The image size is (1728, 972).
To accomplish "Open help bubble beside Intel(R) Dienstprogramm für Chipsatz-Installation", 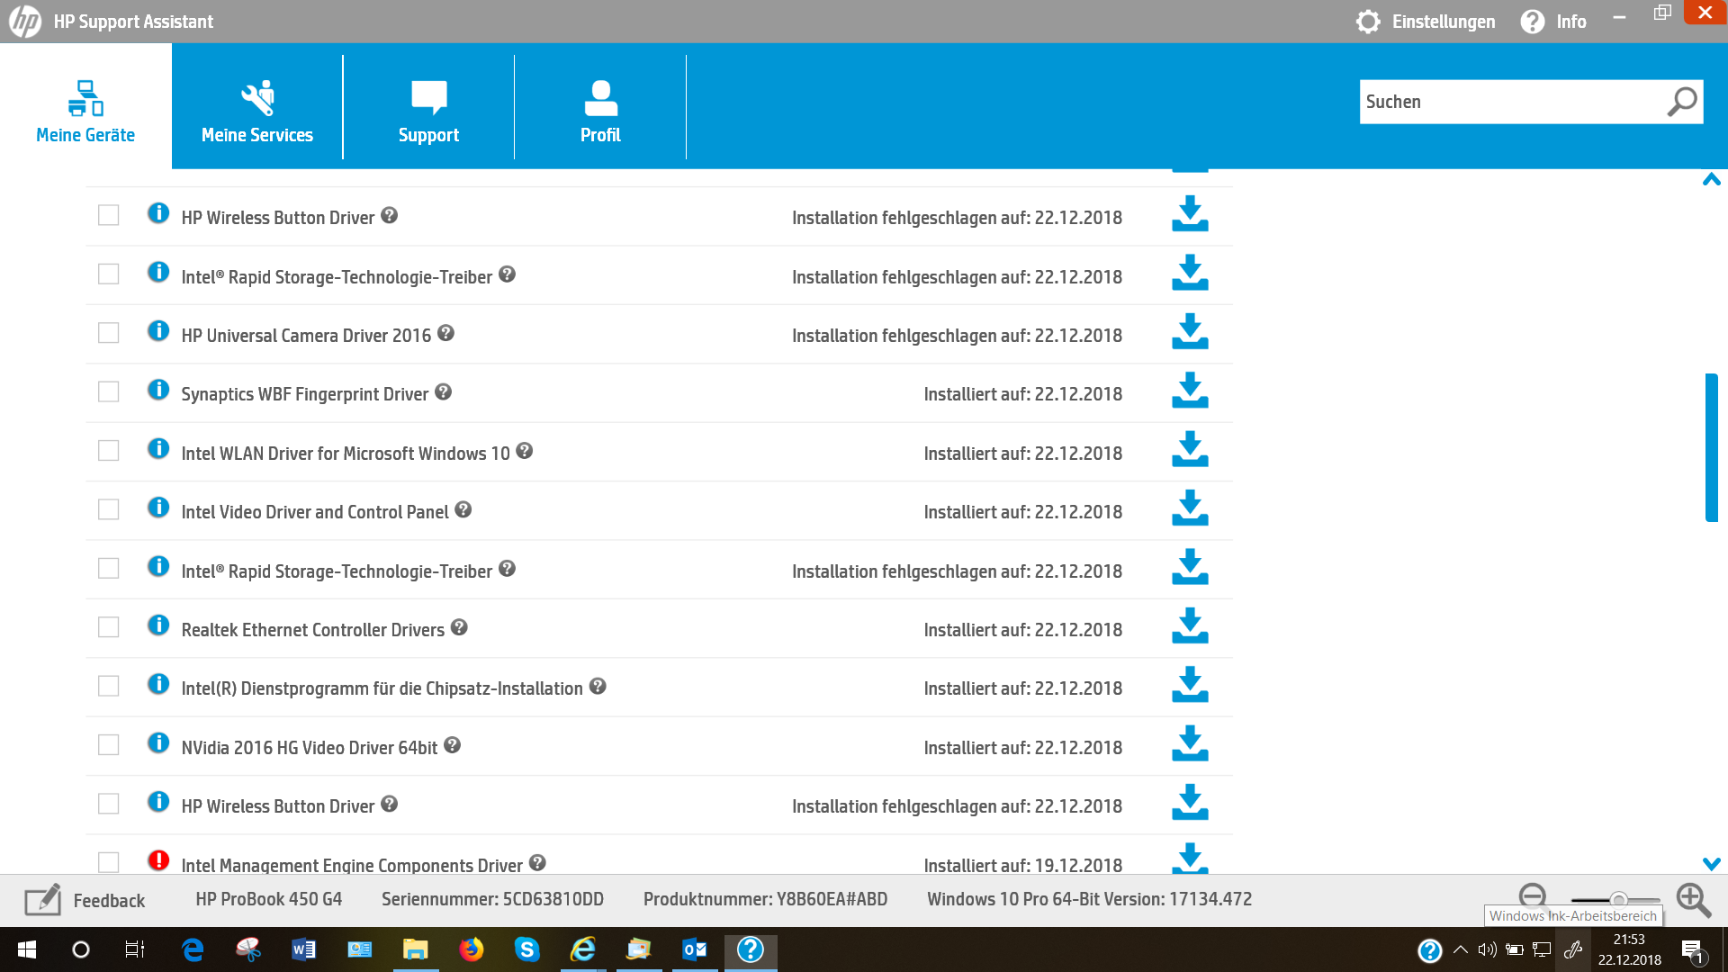I will pos(598,686).
